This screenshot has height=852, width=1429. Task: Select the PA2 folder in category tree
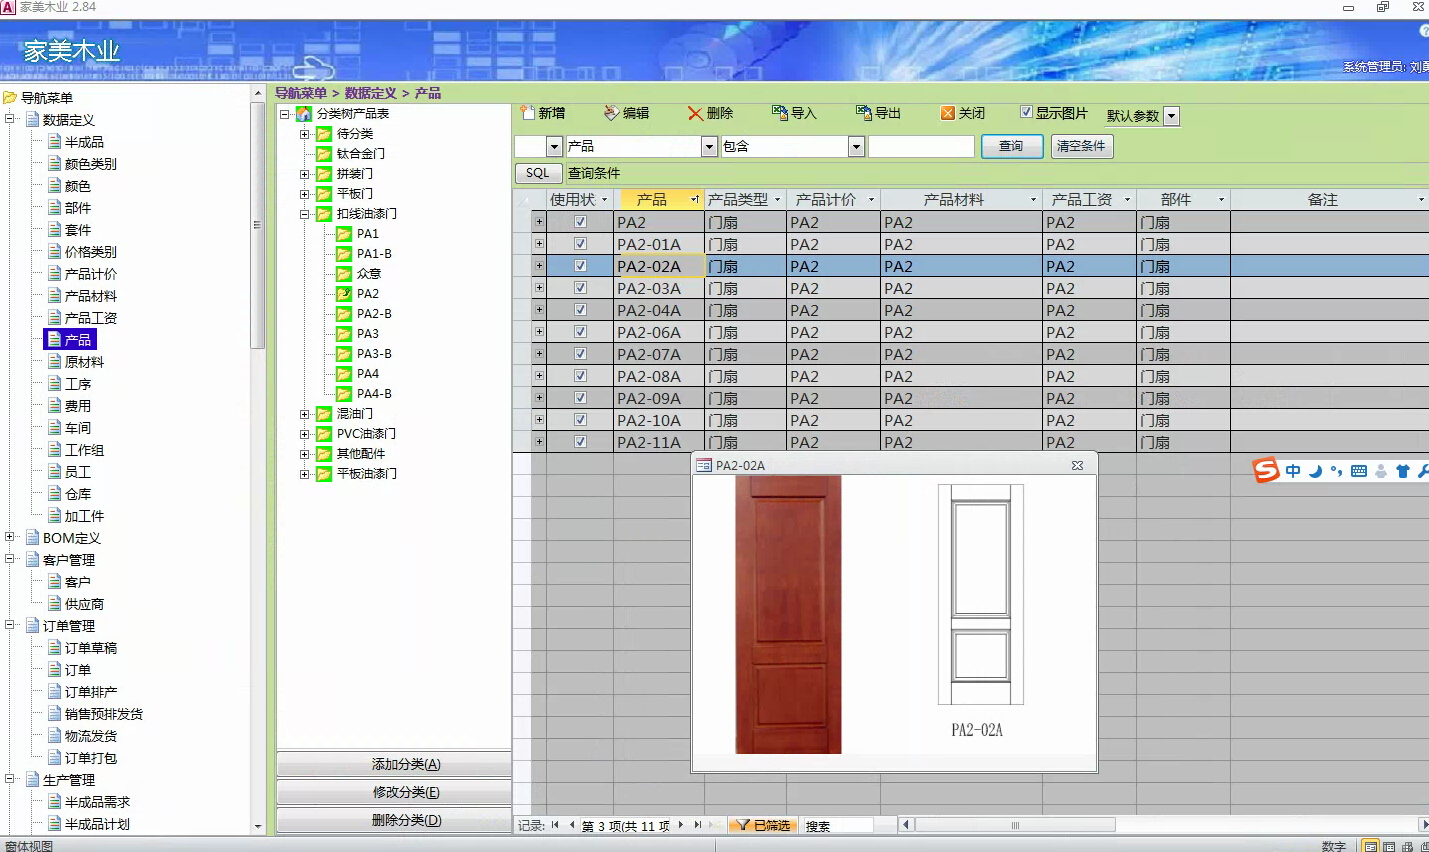click(x=344, y=294)
